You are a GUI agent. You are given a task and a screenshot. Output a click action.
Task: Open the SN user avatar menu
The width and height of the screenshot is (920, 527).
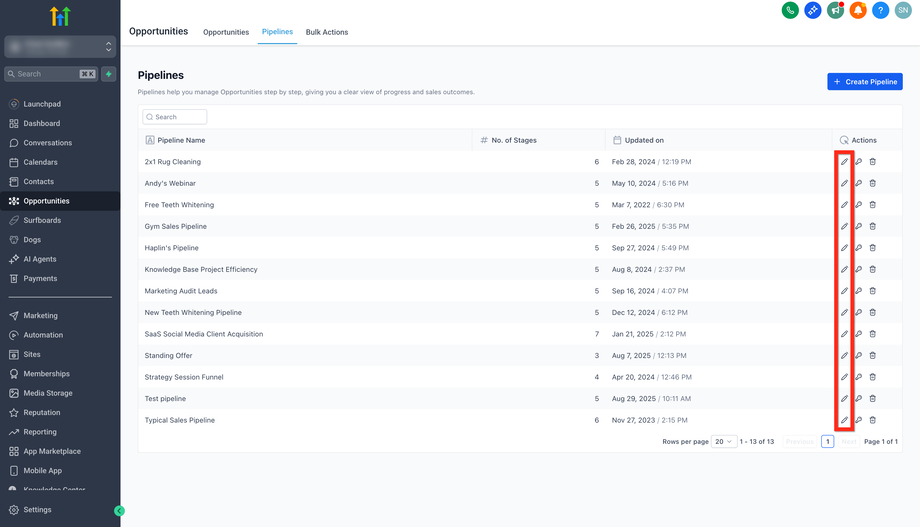(x=903, y=10)
